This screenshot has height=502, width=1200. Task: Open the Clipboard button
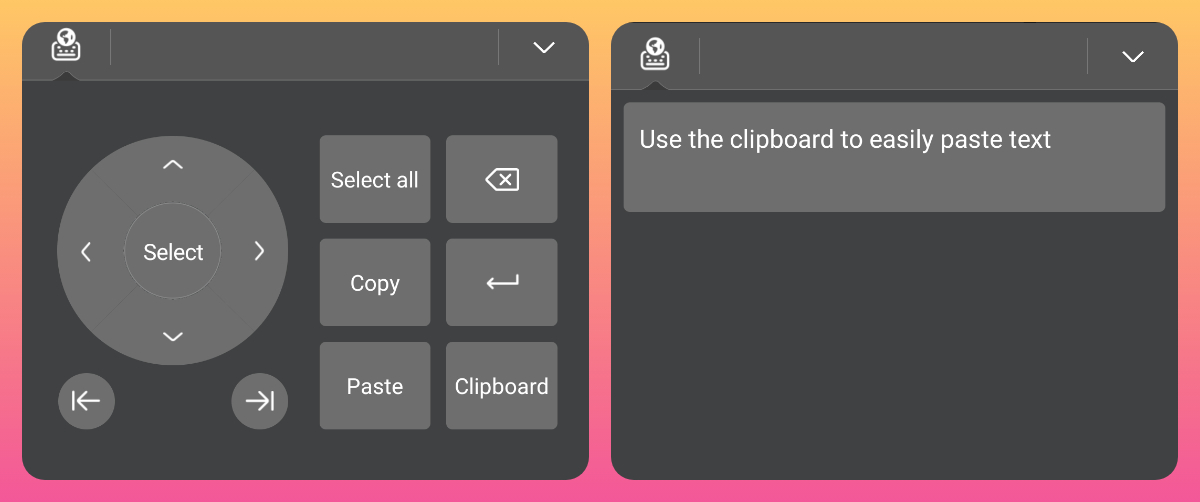(502, 386)
